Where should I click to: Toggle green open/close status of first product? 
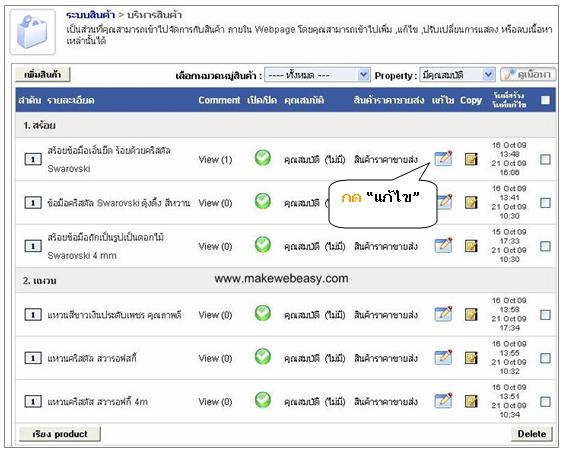tap(263, 158)
